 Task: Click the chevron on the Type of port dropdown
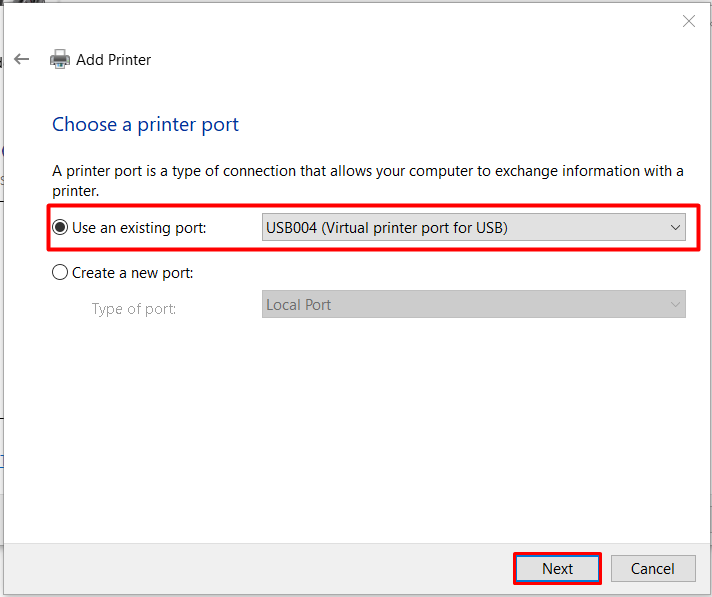[x=675, y=305]
